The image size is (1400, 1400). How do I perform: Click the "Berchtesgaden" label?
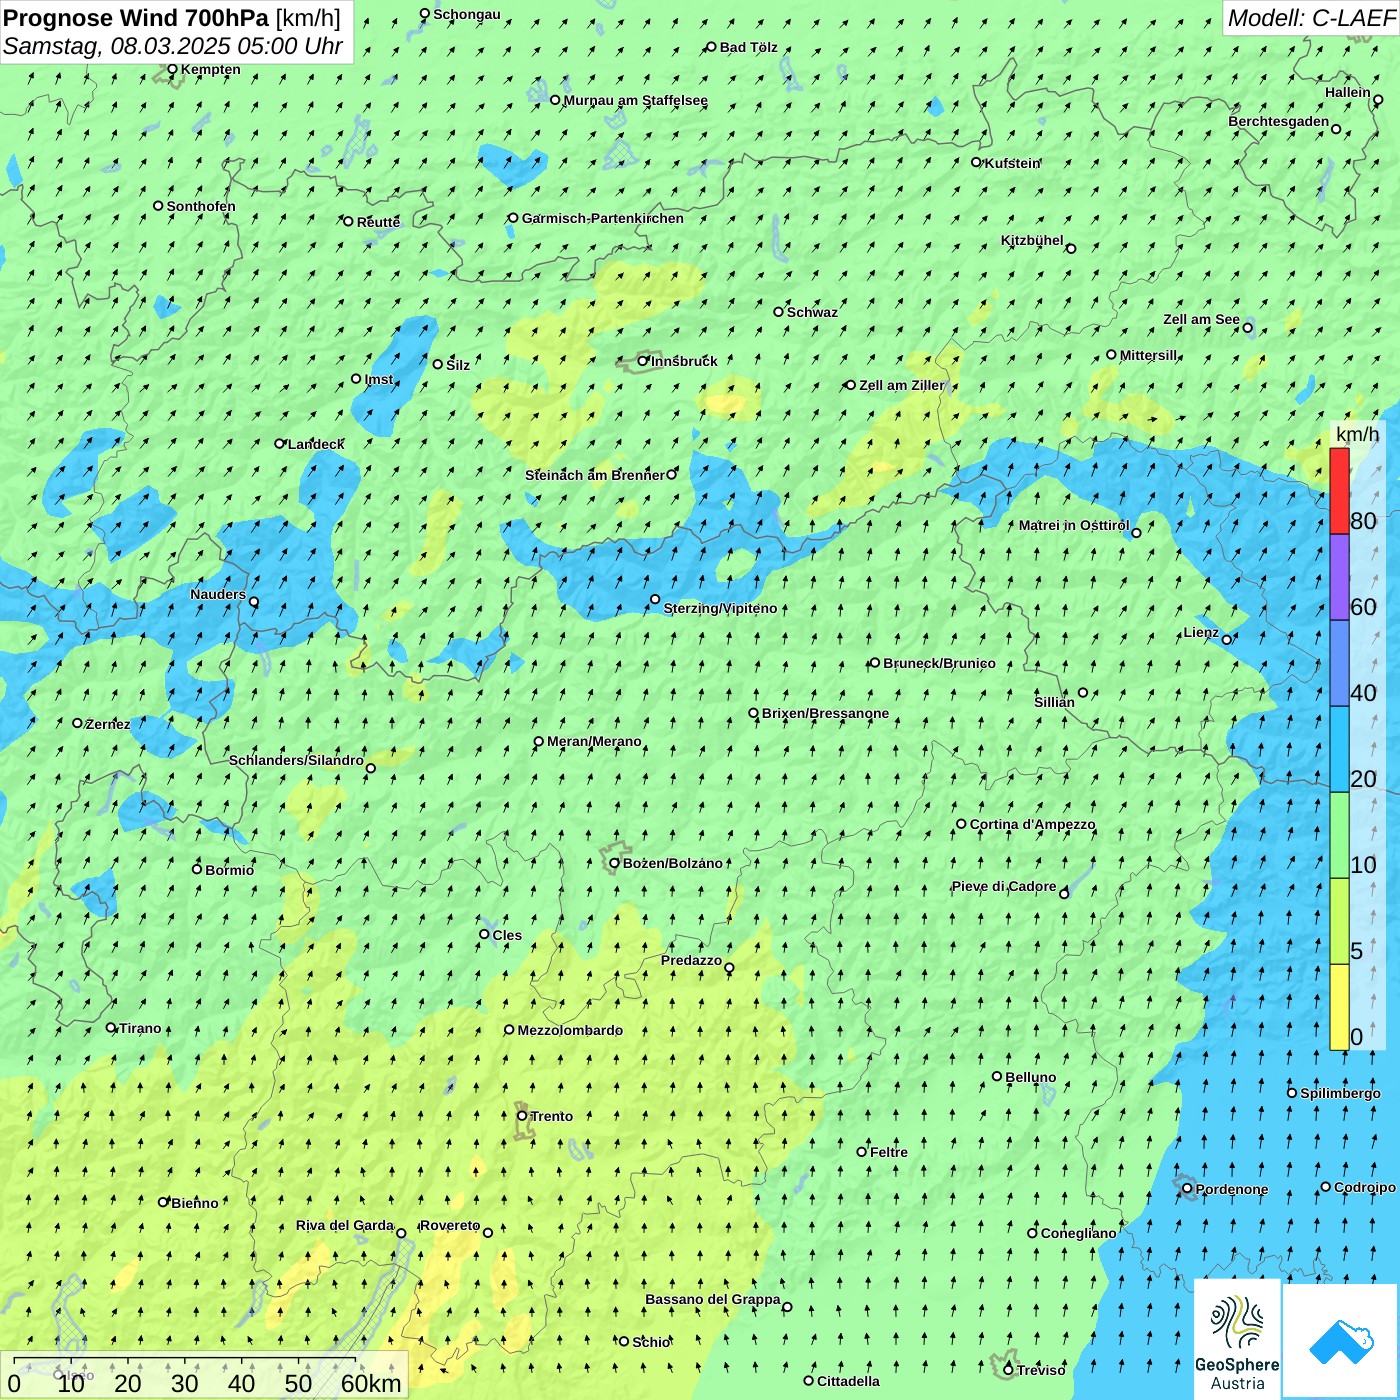tap(1279, 122)
